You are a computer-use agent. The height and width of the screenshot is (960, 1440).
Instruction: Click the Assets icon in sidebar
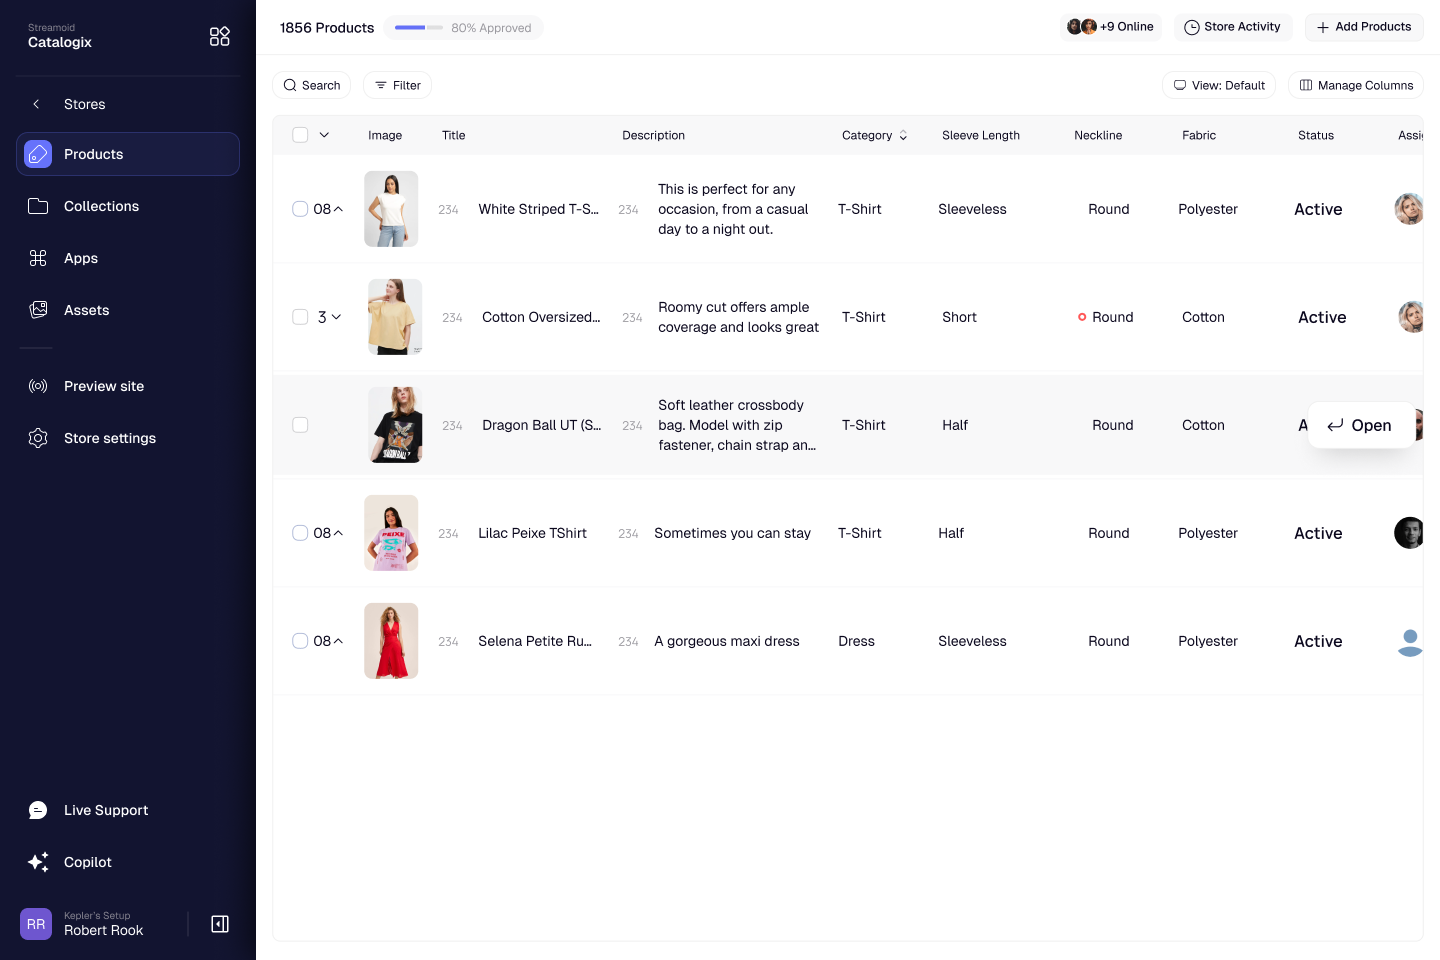(x=38, y=310)
